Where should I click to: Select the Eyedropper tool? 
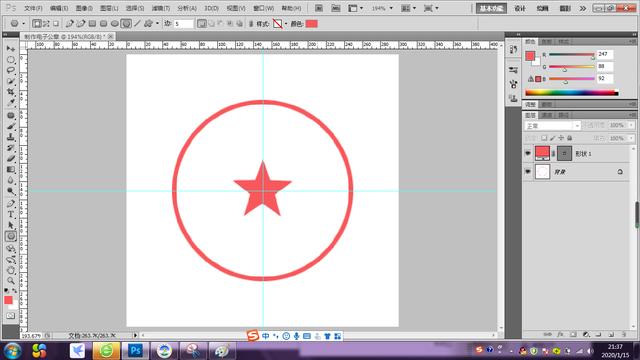click(x=11, y=102)
